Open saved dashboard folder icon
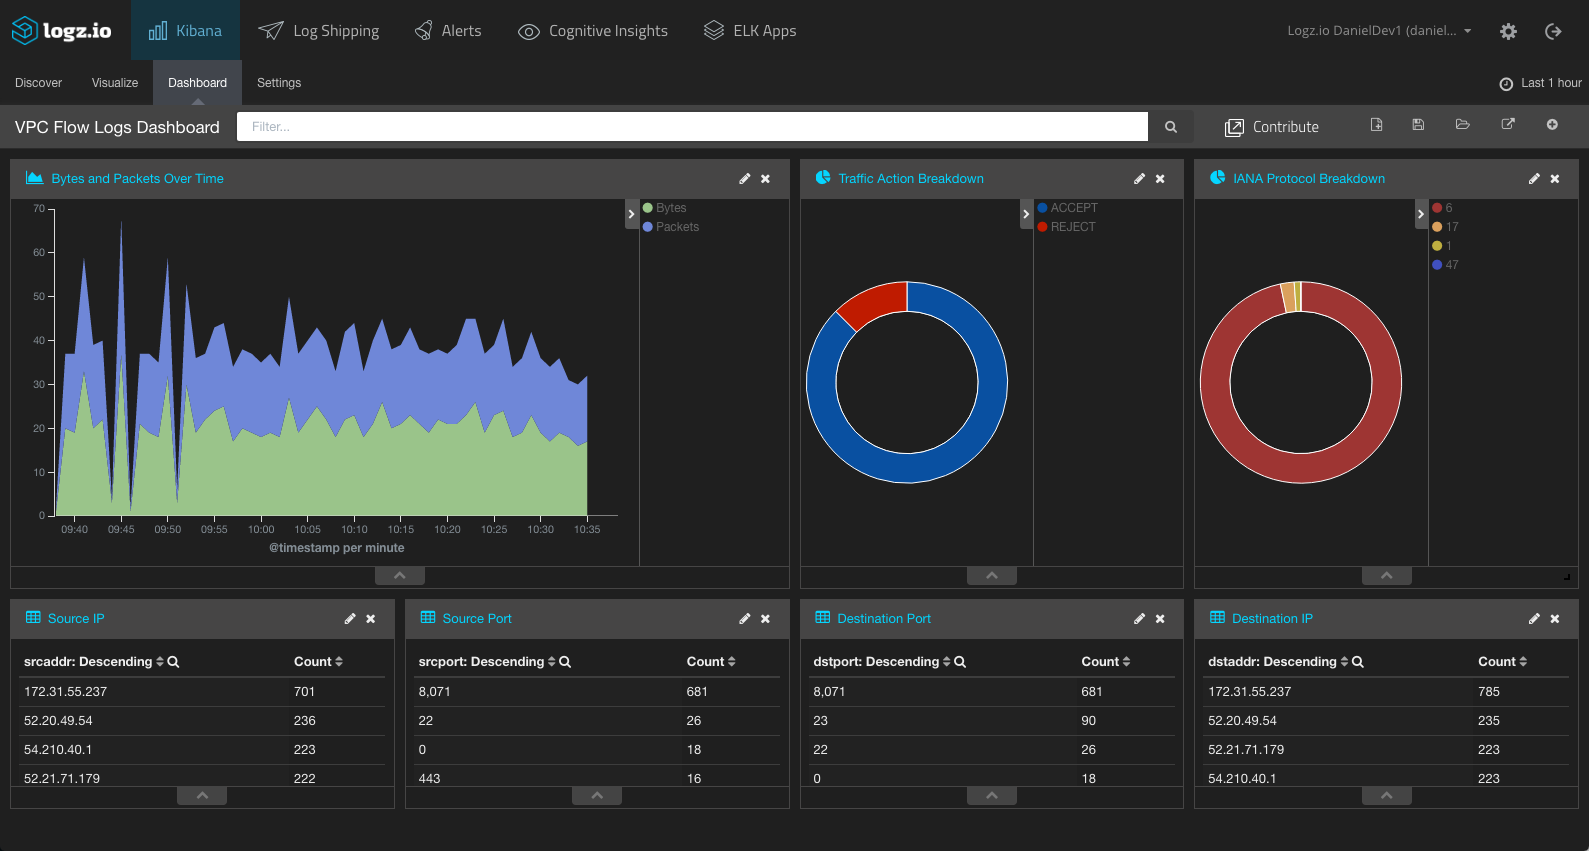The height and width of the screenshot is (851, 1589). click(x=1463, y=125)
